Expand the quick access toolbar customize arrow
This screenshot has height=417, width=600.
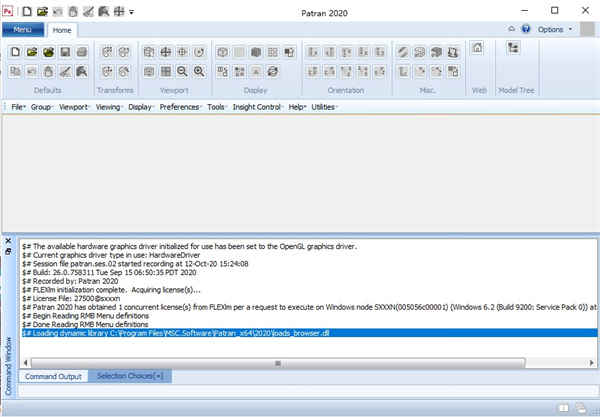tap(131, 12)
